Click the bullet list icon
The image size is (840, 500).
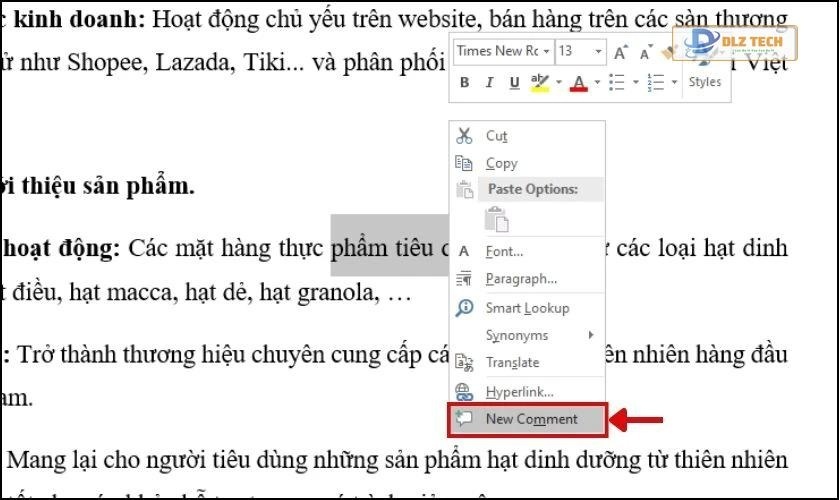tap(616, 83)
